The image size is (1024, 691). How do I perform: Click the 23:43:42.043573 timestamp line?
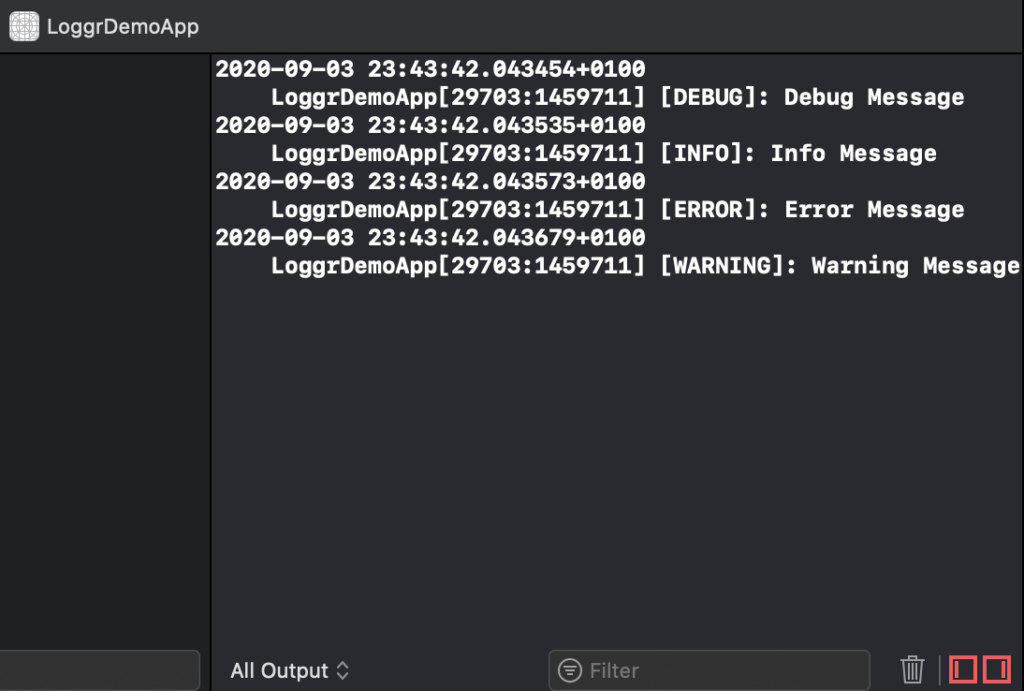pos(430,181)
